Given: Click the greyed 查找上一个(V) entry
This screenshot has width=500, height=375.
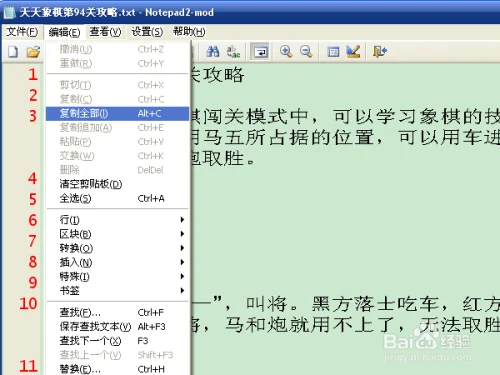Looking at the screenshot, I should (x=117, y=355).
